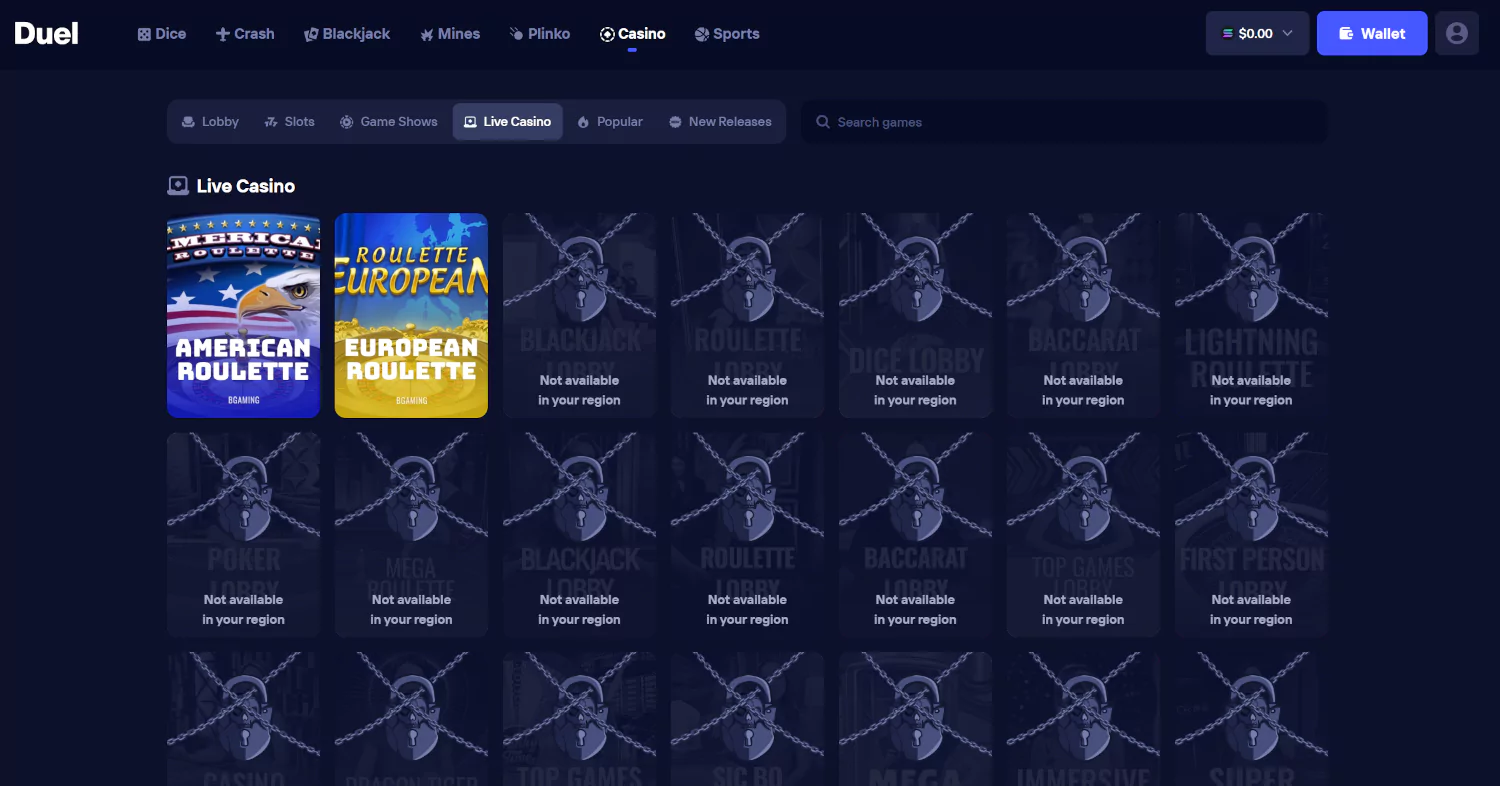Launch the Mines game from the top bar
Viewport: 1500px width, 786px height.
coord(450,34)
